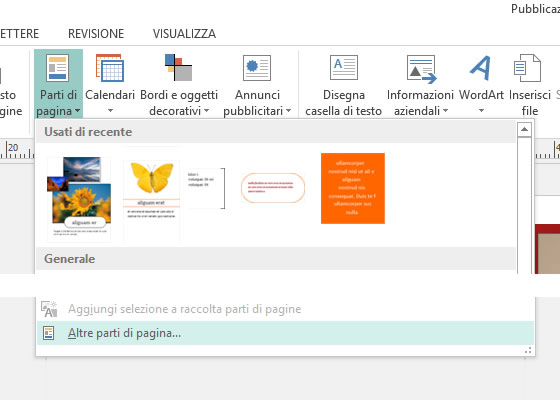Click the Calendari icon in ribbon
The image size is (560, 400).
coord(110,68)
